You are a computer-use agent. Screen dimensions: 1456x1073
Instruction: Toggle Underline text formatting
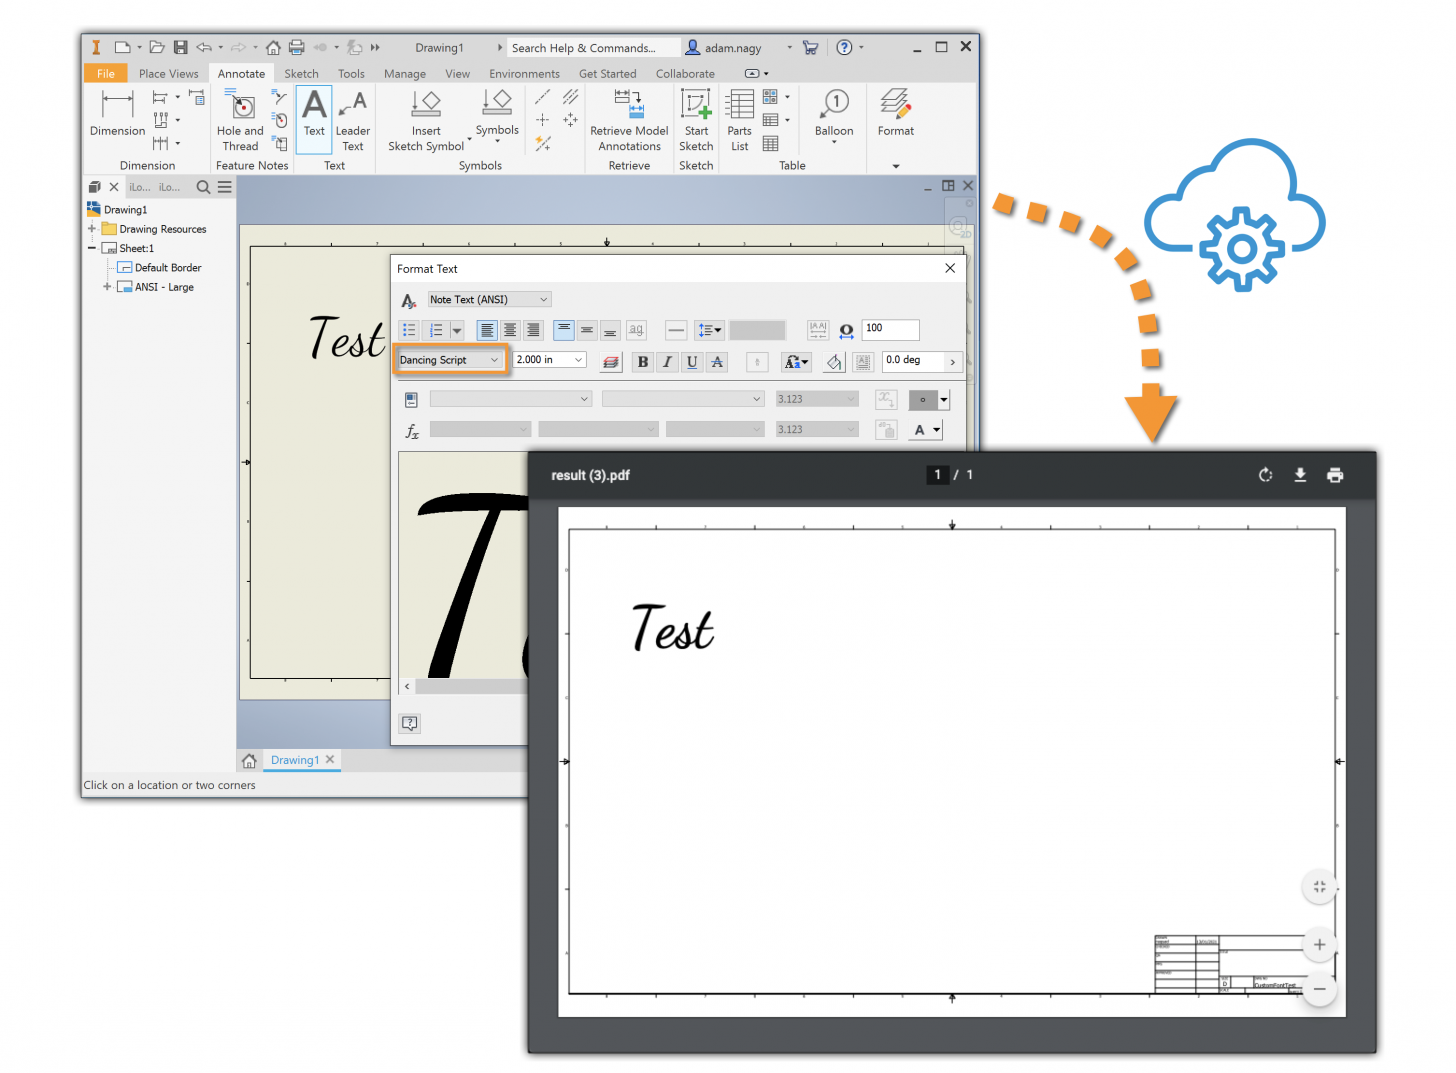click(692, 362)
